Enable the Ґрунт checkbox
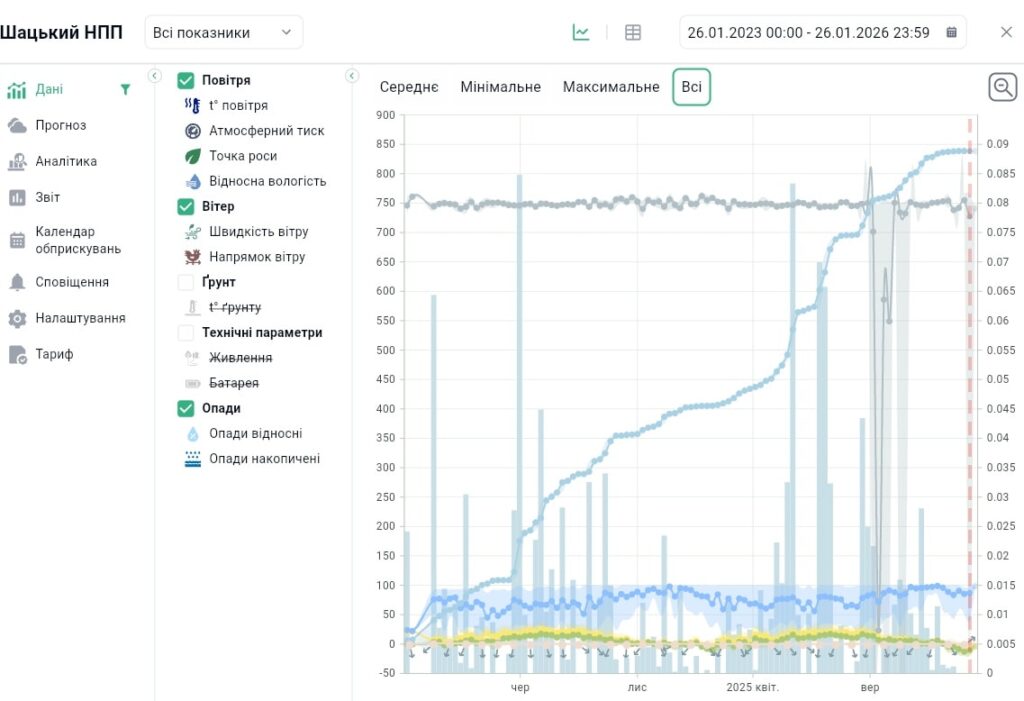1024x701 pixels. tap(186, 283)
